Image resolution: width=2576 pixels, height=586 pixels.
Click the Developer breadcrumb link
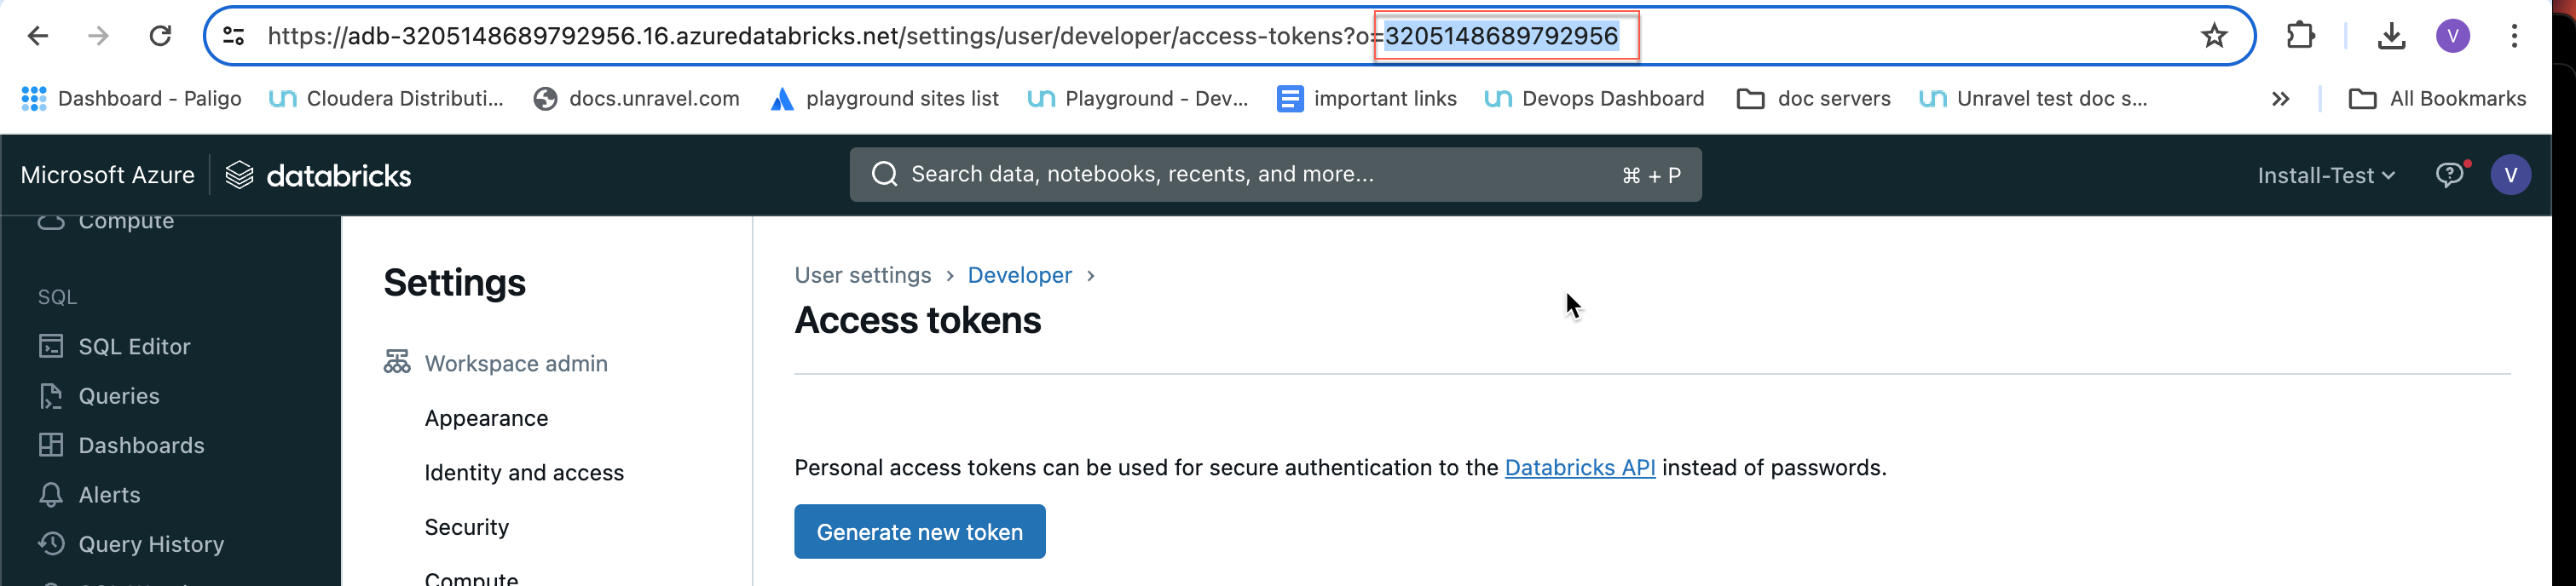1019,275
